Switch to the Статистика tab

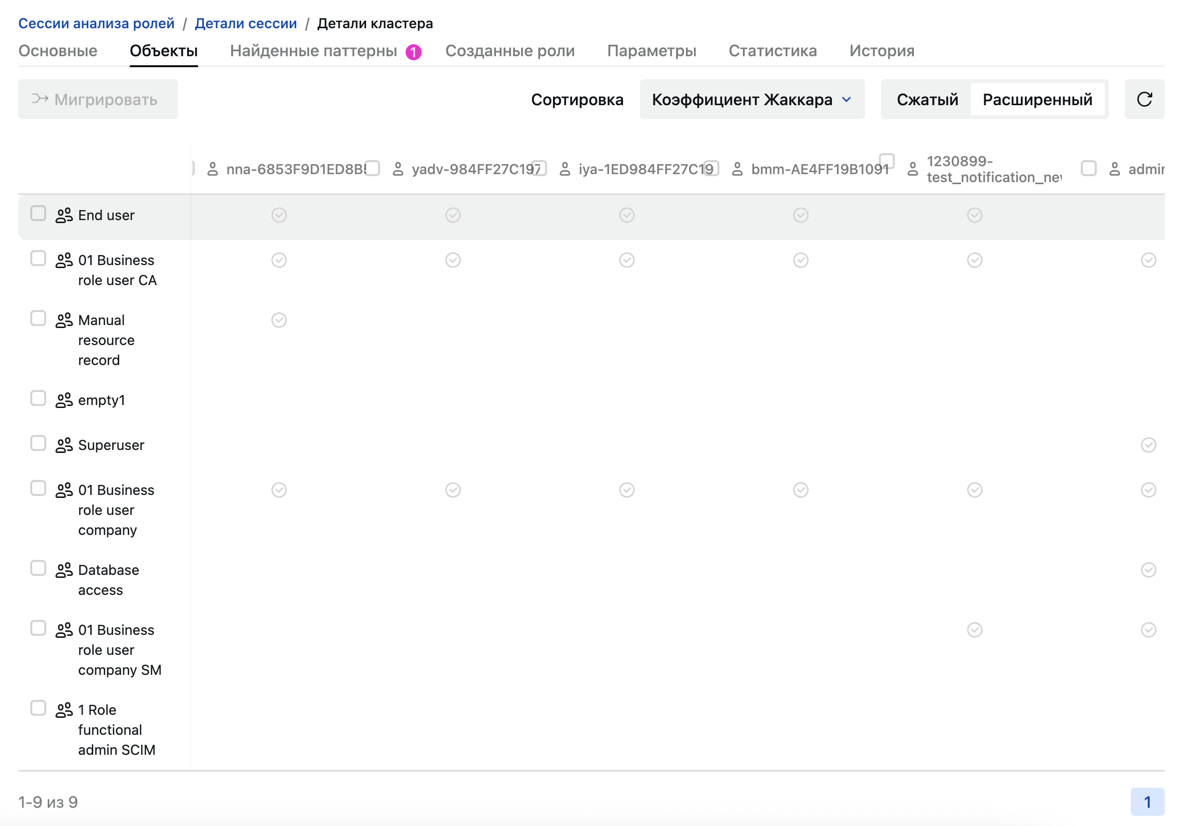click(772, 51)
